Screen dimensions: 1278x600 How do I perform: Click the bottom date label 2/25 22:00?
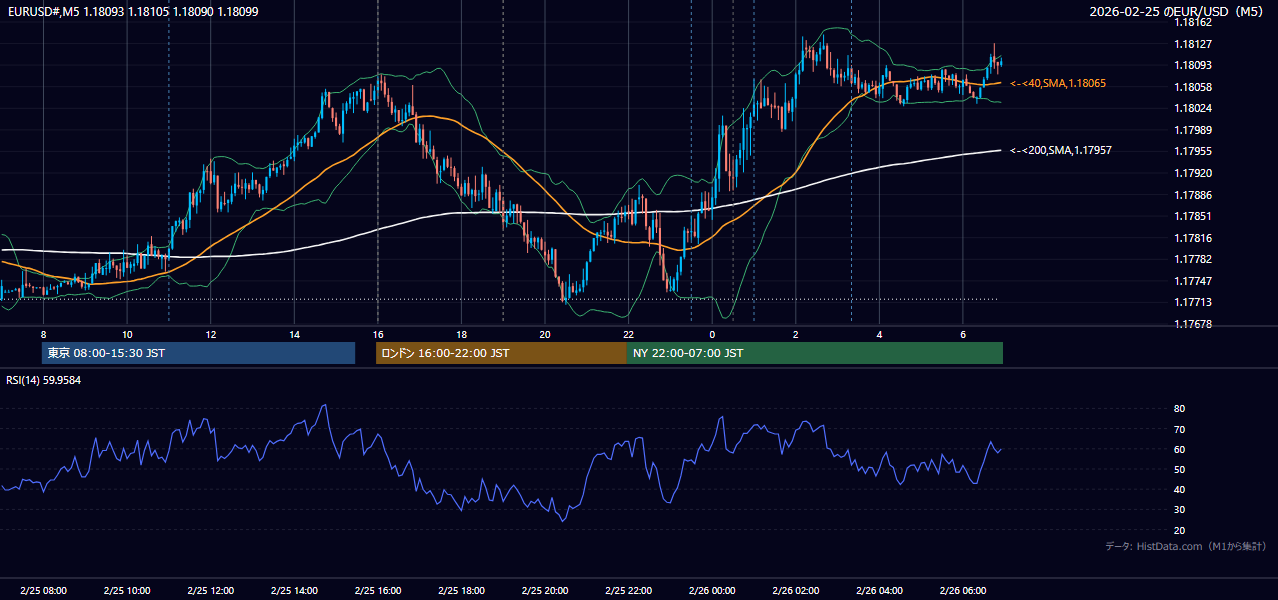628,590
